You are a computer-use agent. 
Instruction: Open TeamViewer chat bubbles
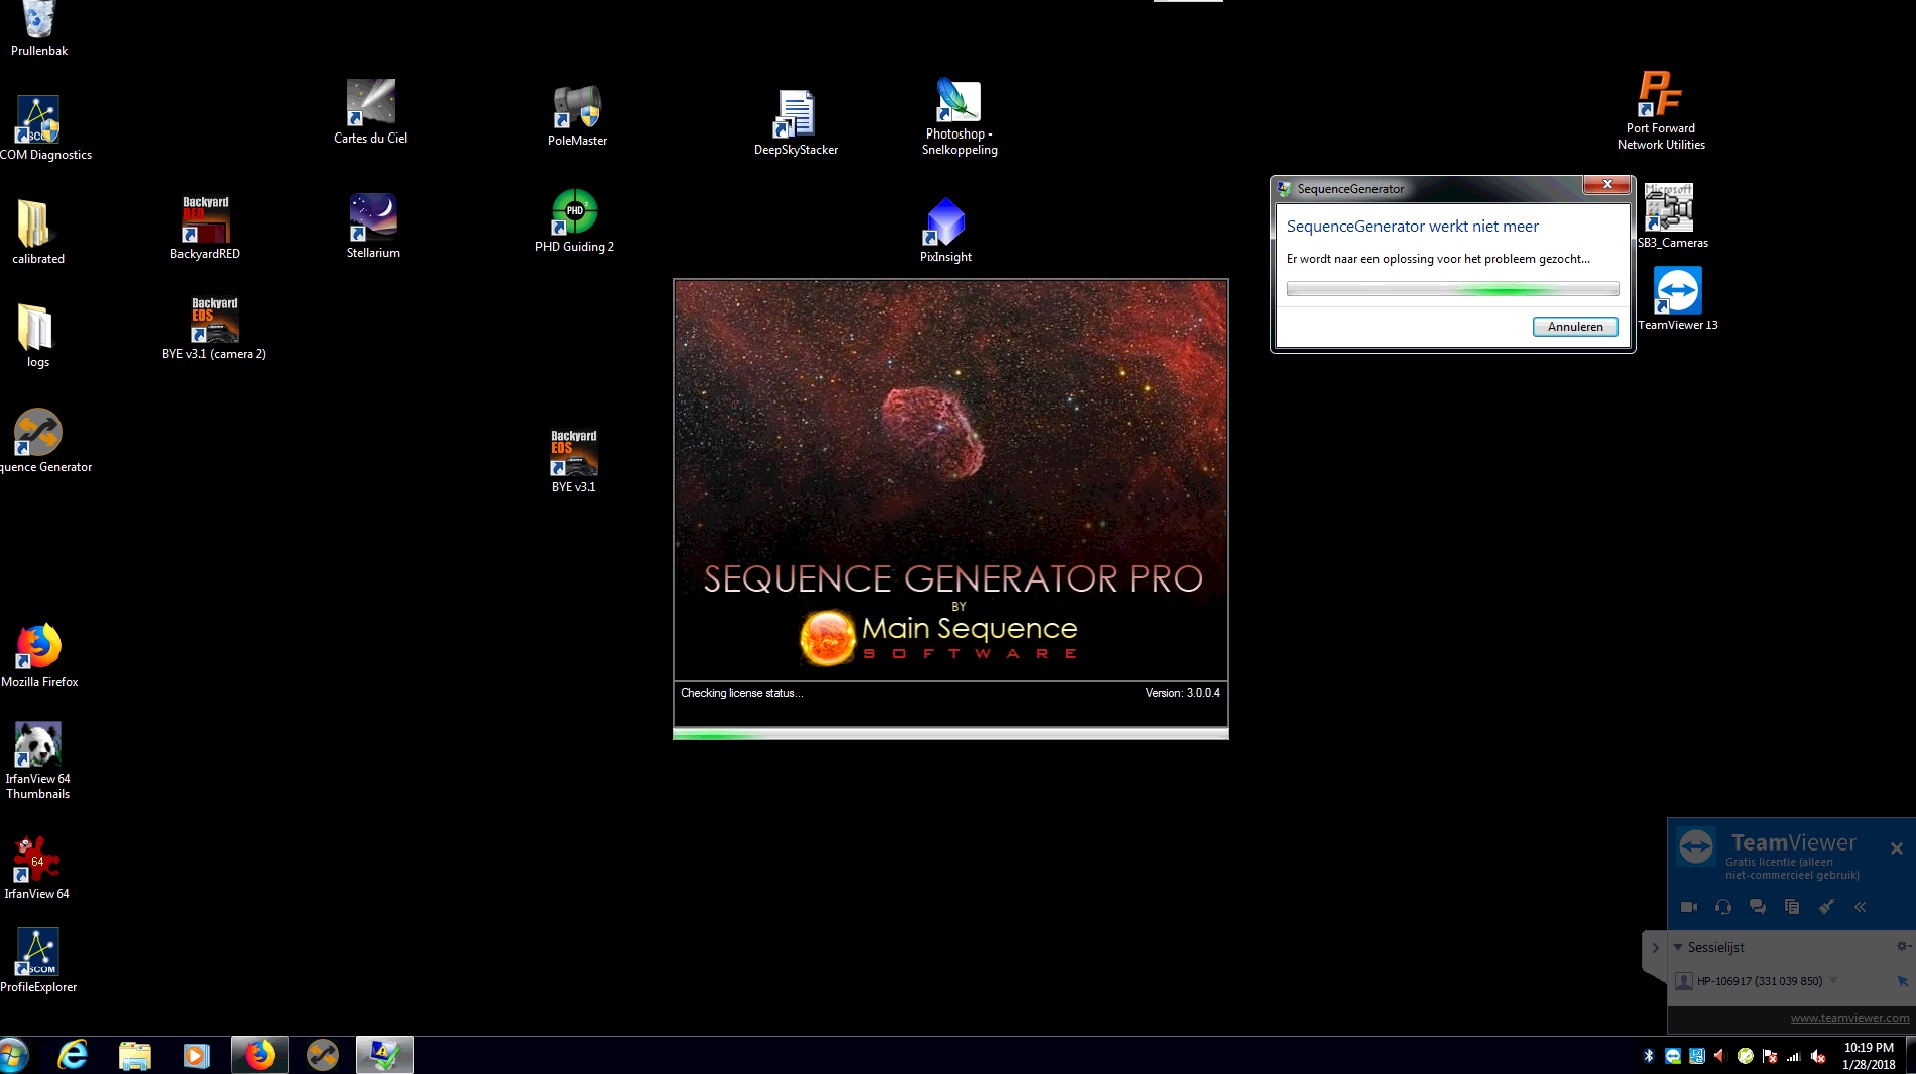1757,907
